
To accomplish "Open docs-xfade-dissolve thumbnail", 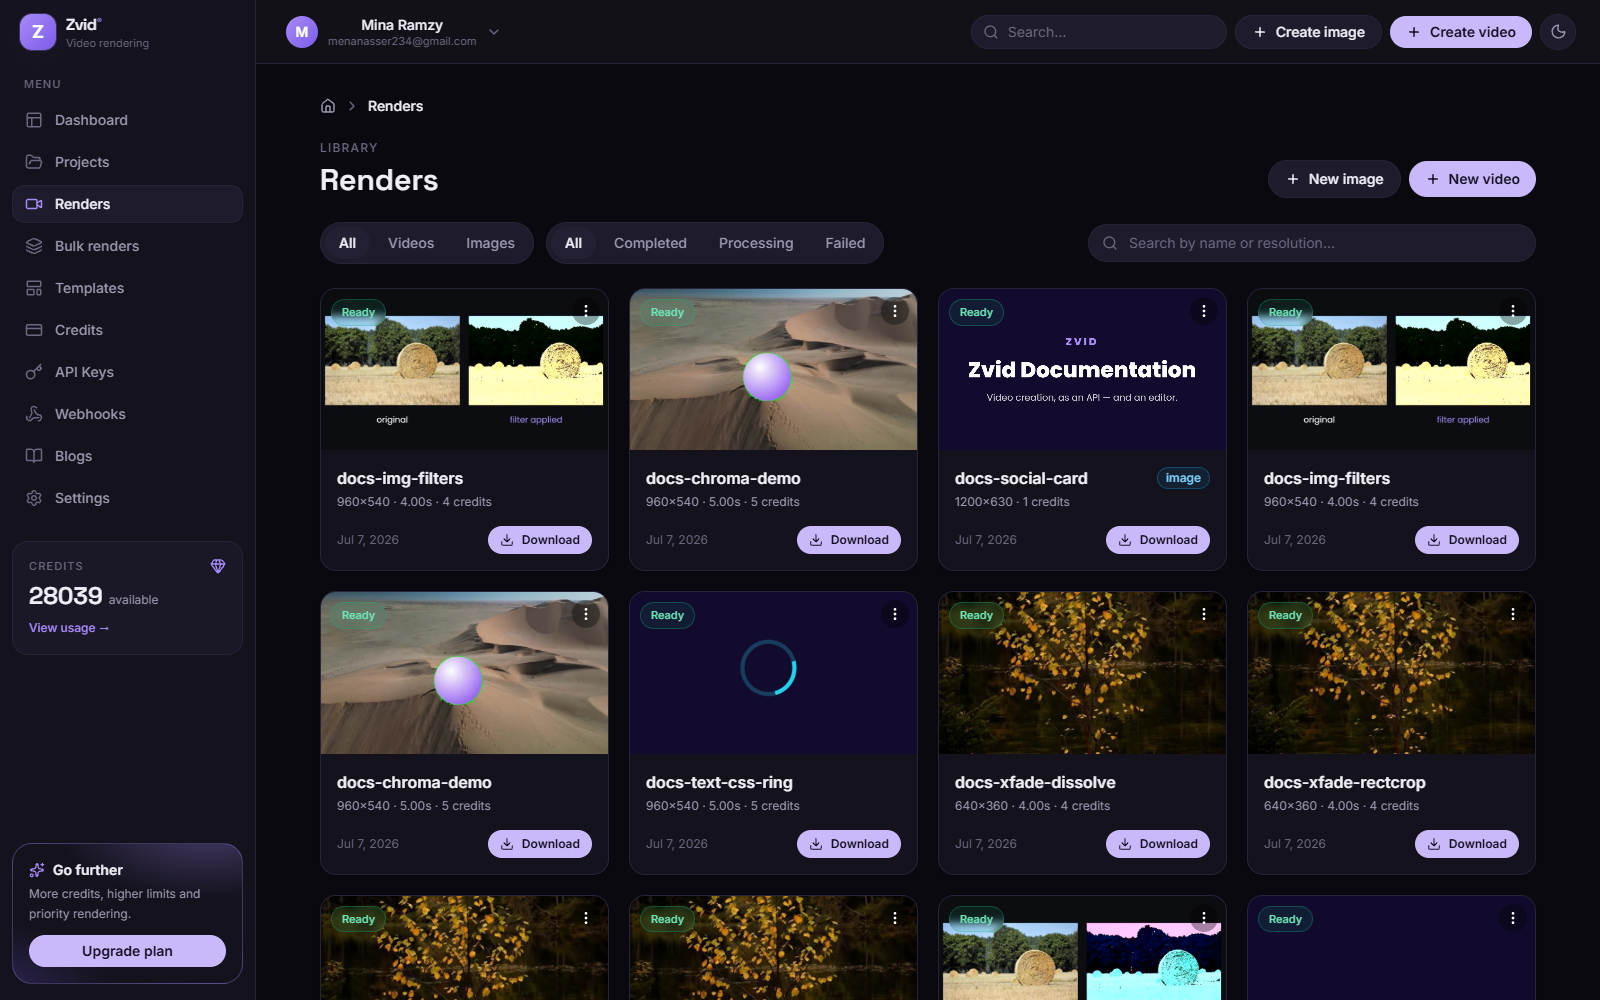I will (1082, 673).
